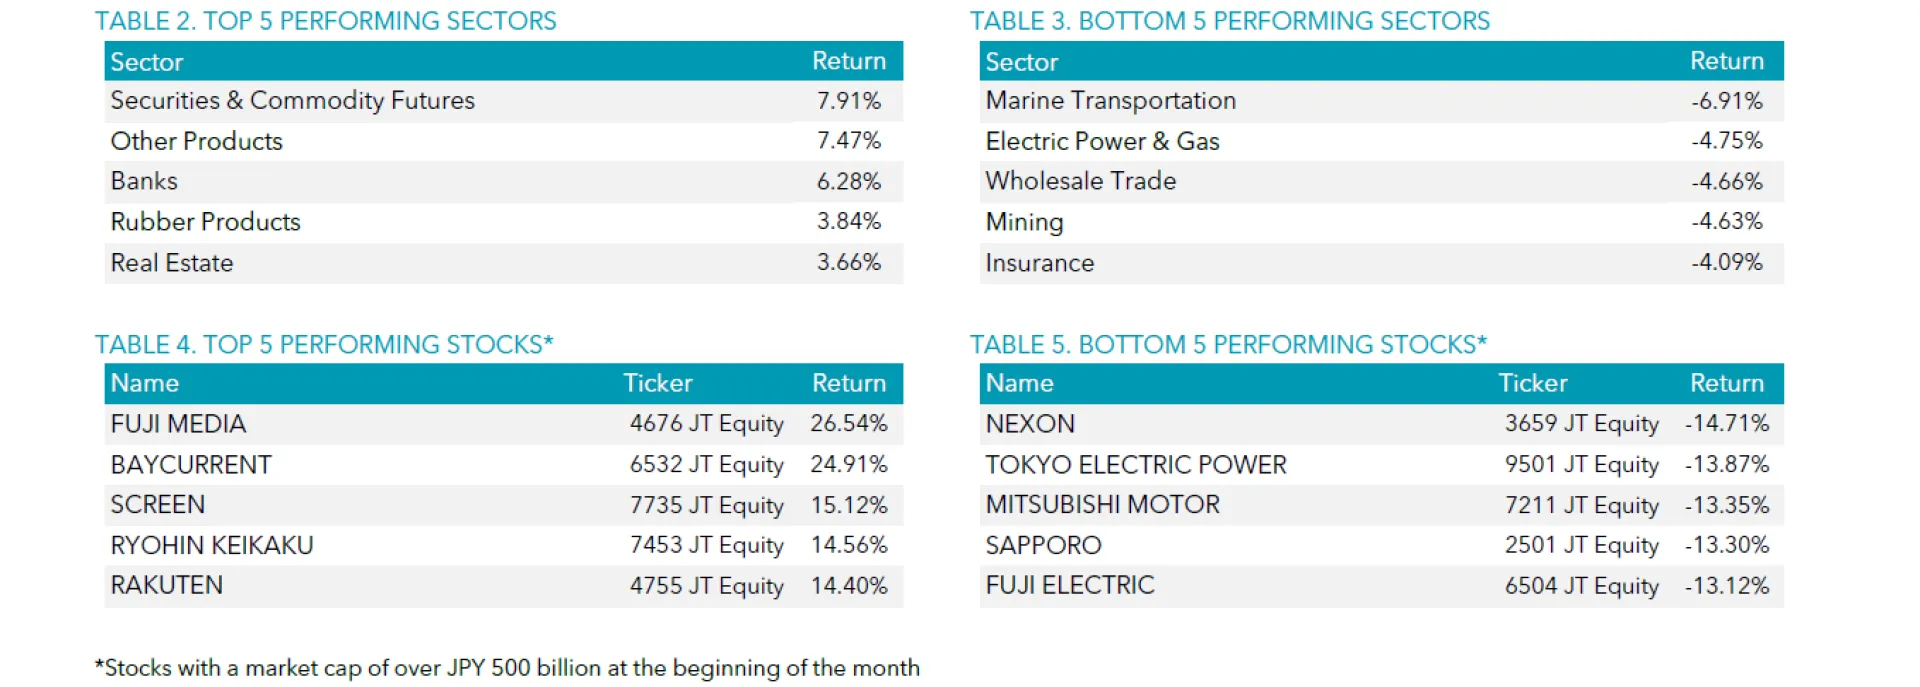The image size is (1920, 687).
Task: Click the Rubber Products return value 3.84%
Action: pos(848,221)
